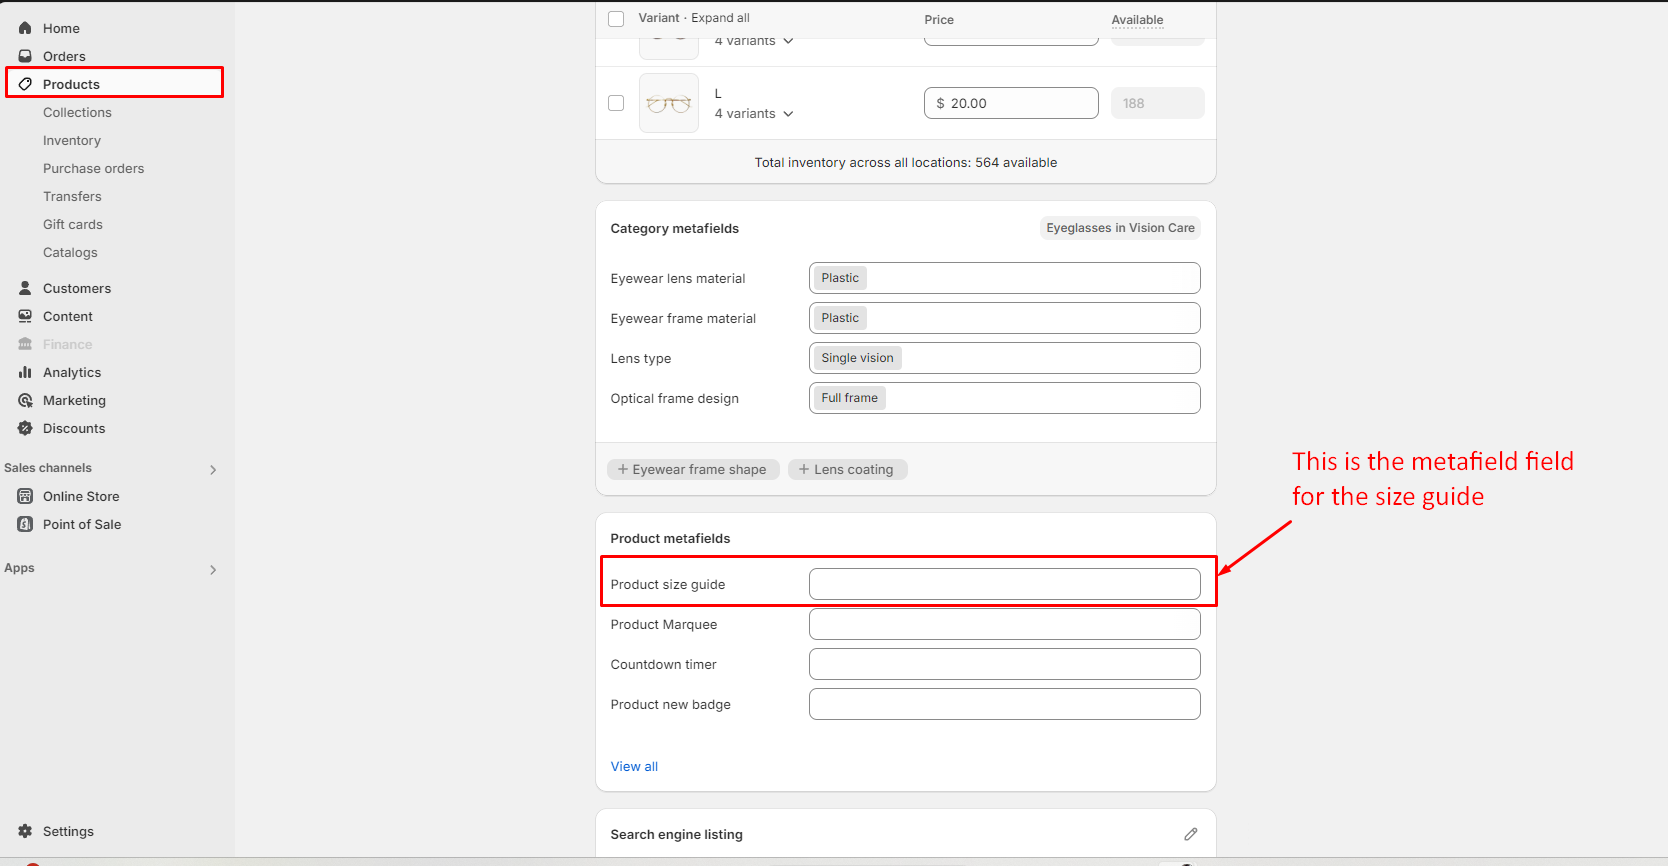Click the Marketing target icon
This screenshot has height=866, width=1668.
click(25, 400)
